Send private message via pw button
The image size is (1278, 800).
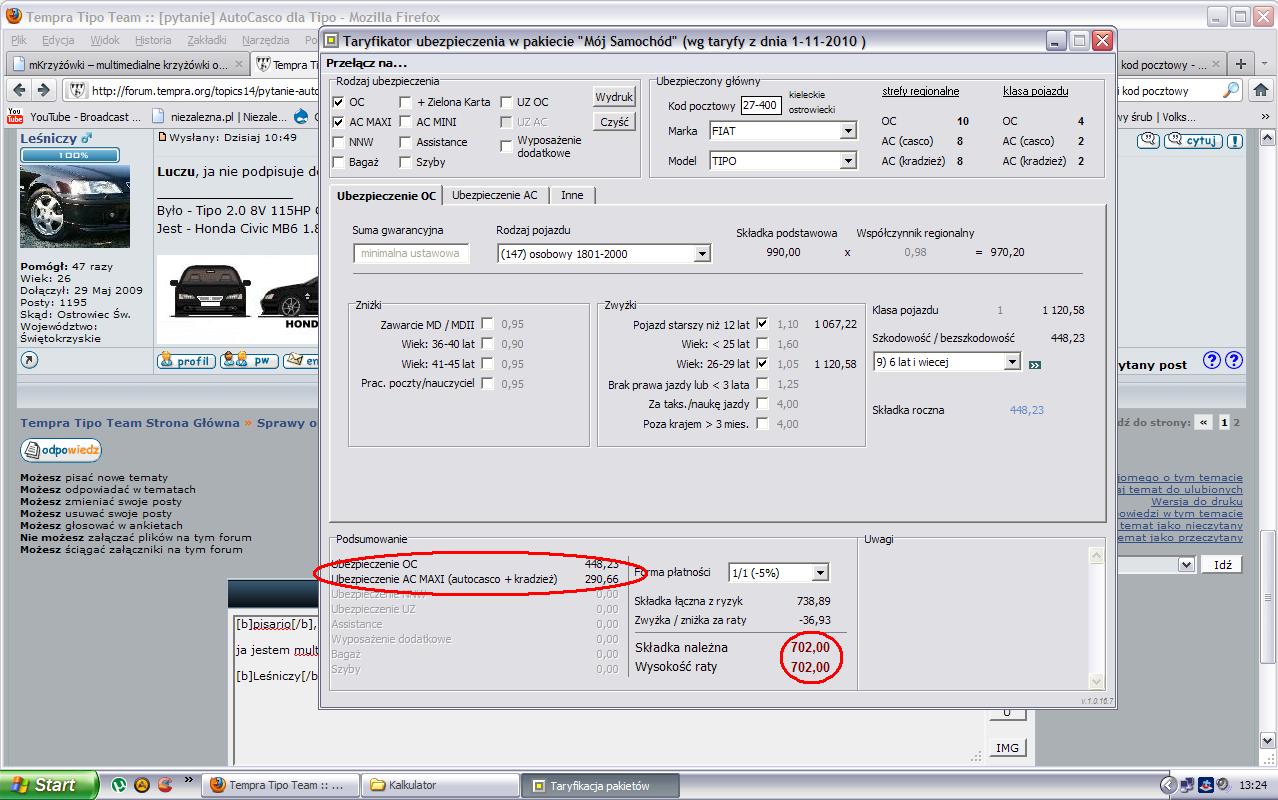pos(249,360)
